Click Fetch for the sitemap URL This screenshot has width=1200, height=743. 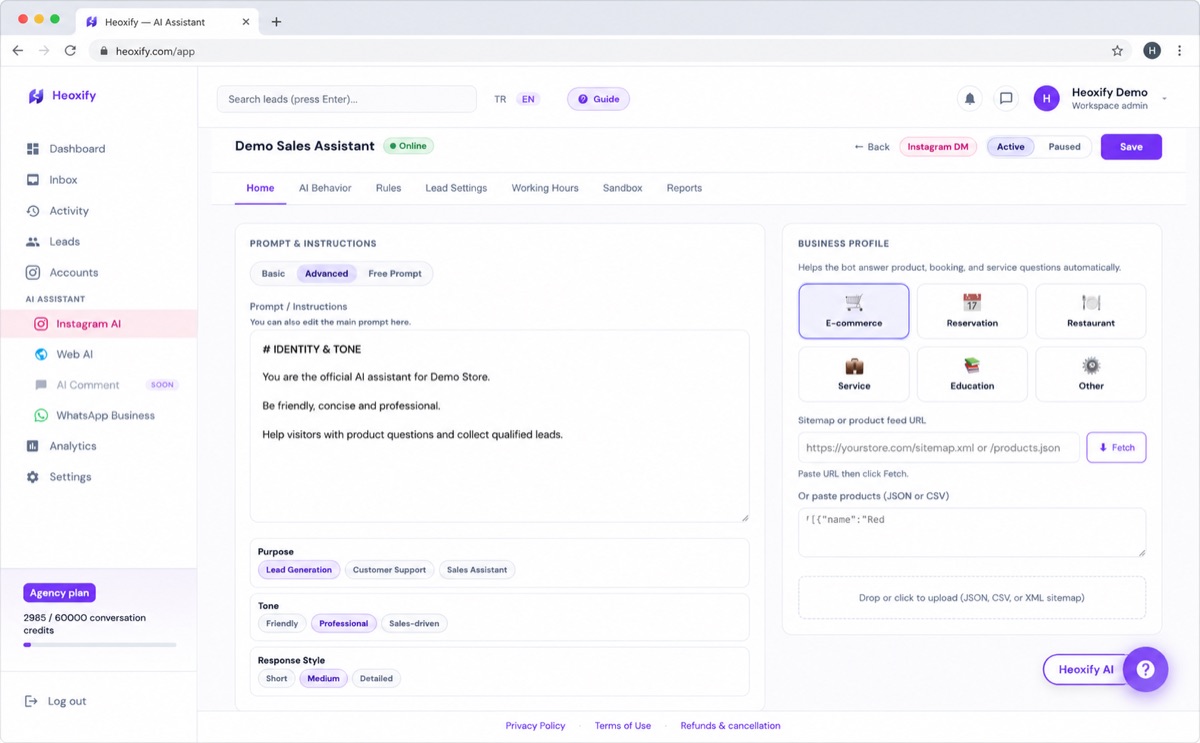[x=1116, y=447]
